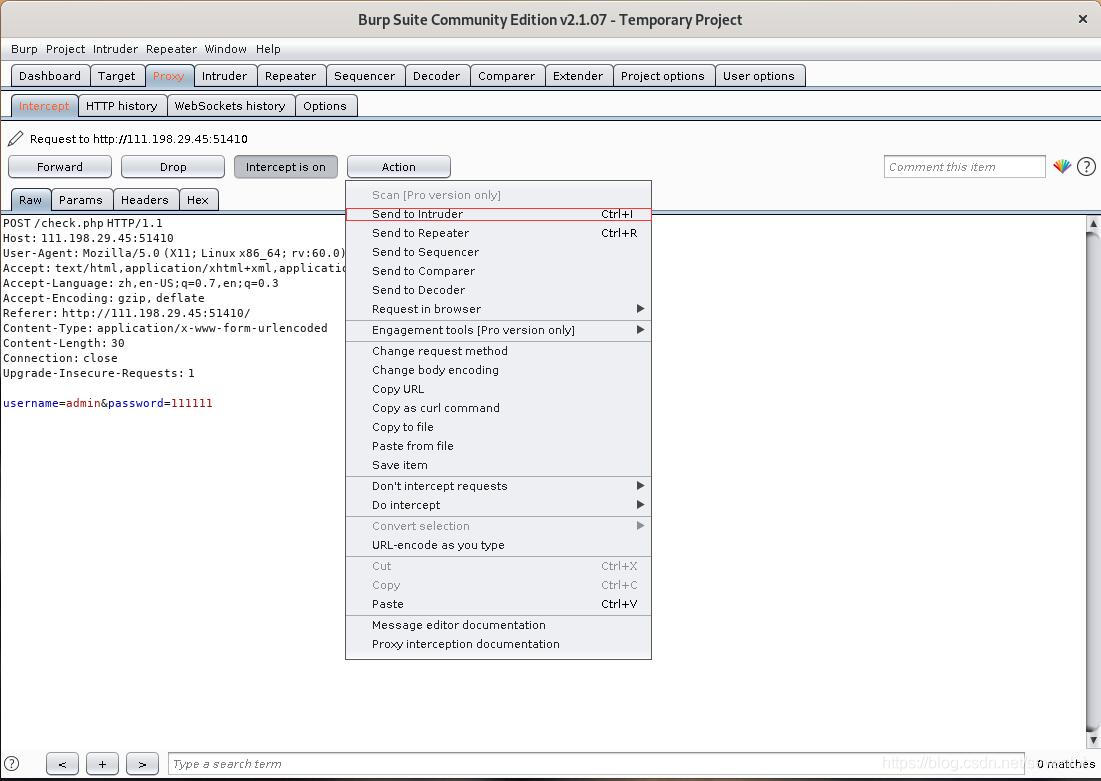Open the Window menu
This screenshot has width=1101, height=781.
(x=225, y=49)
